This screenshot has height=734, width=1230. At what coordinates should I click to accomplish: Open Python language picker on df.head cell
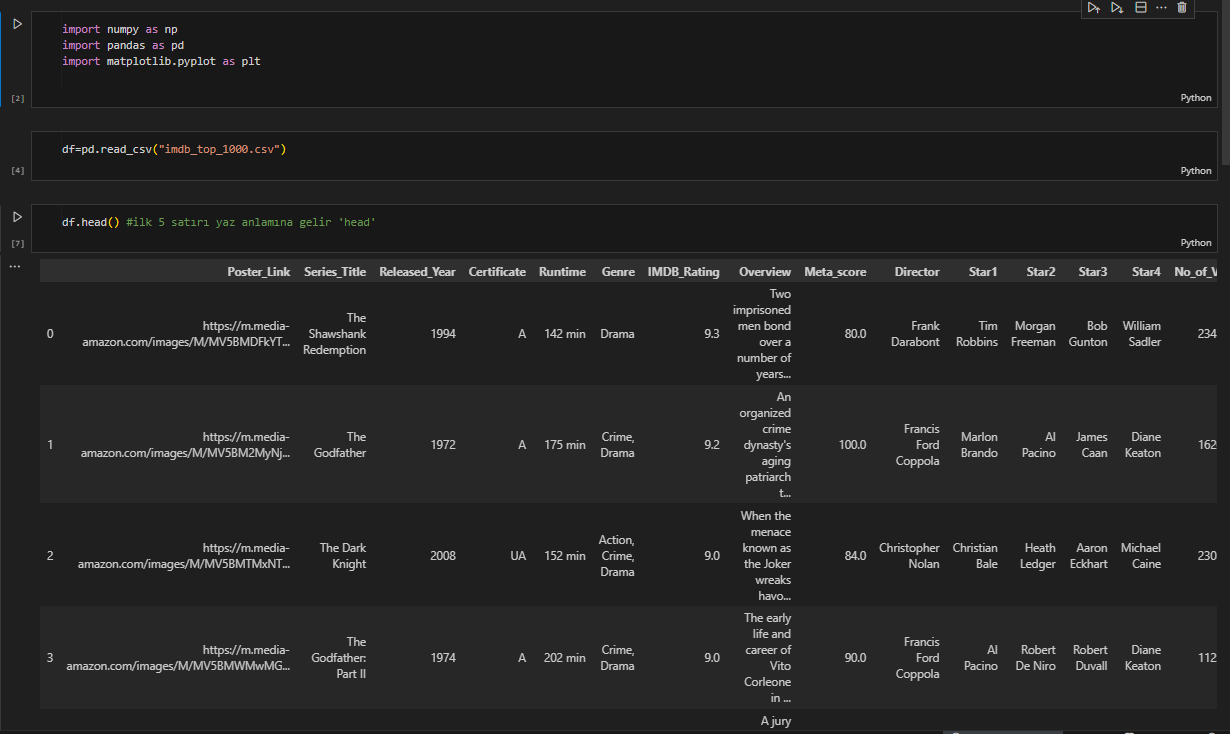[1195, 243]
